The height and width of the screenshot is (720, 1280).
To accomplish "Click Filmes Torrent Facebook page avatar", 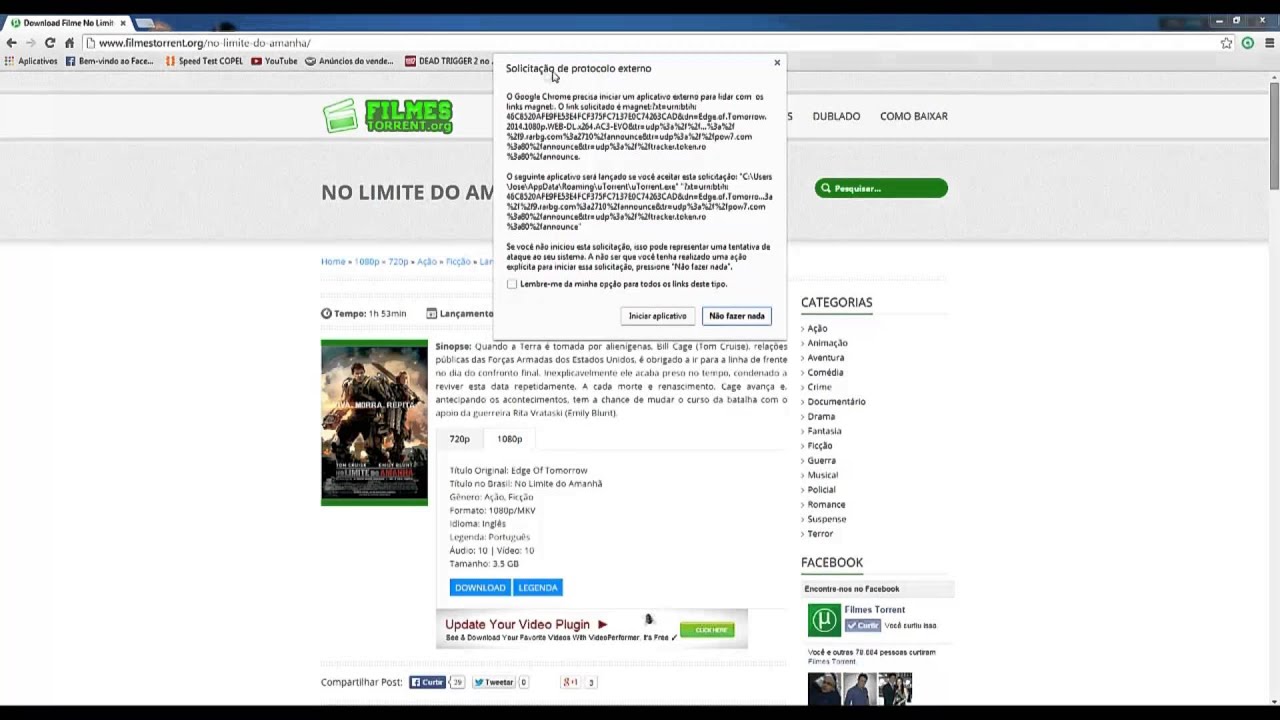I will pyautogui.click(x=824, y=620).
